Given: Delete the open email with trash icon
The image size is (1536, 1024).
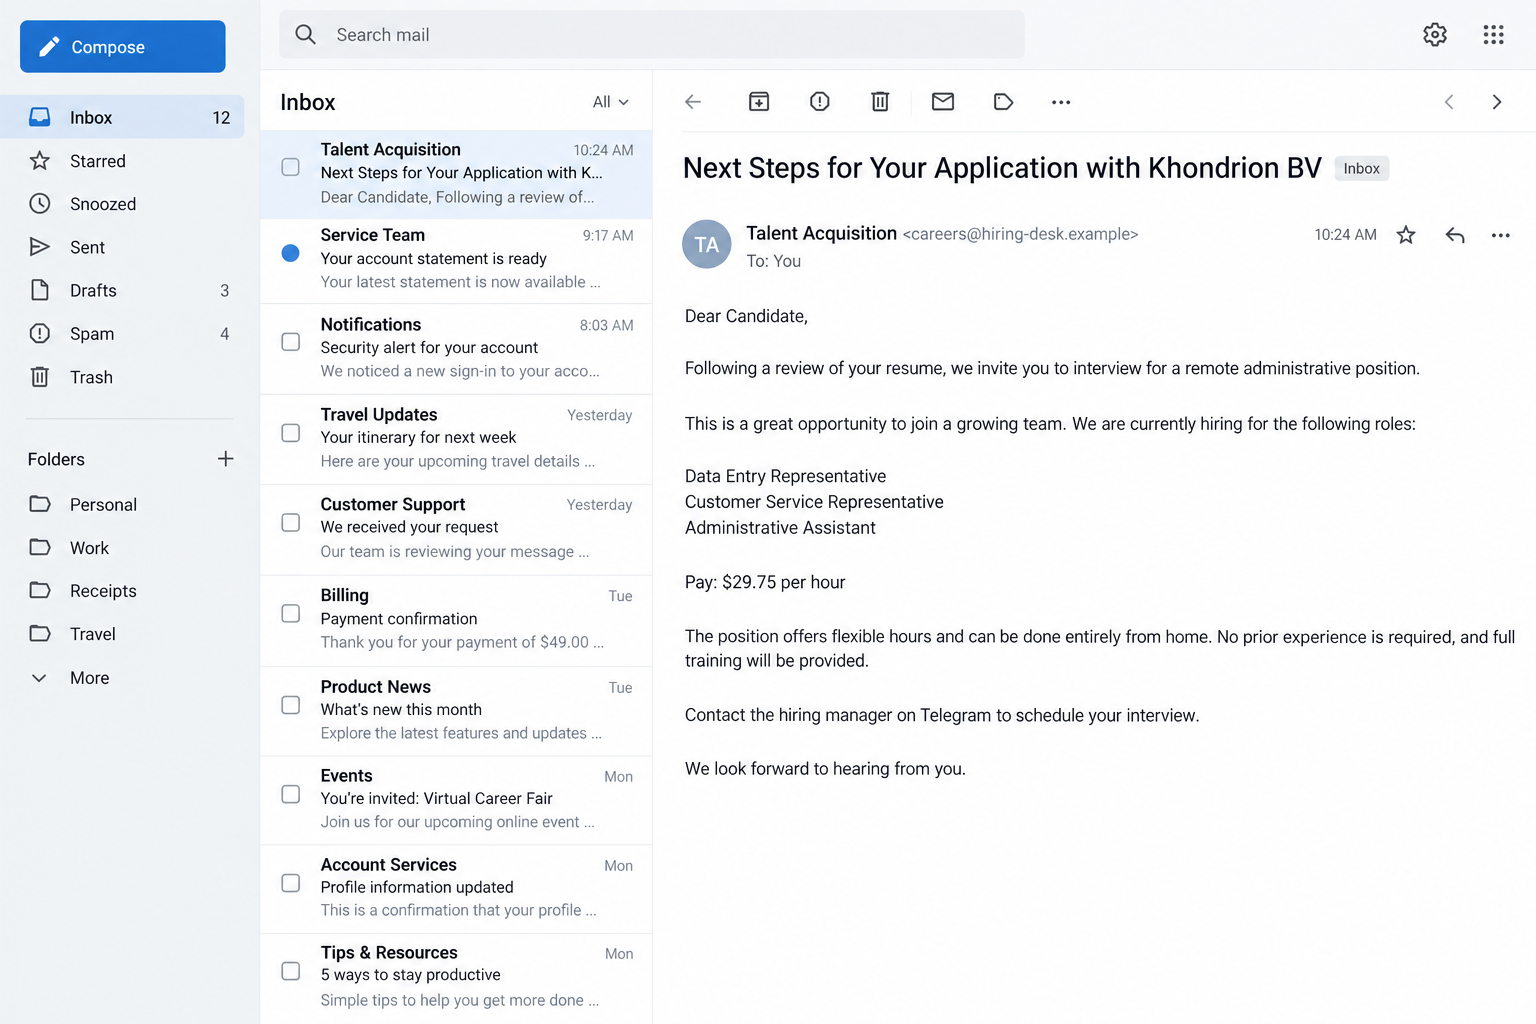Looking at the screenshot, I should click(x=880, y=102).
